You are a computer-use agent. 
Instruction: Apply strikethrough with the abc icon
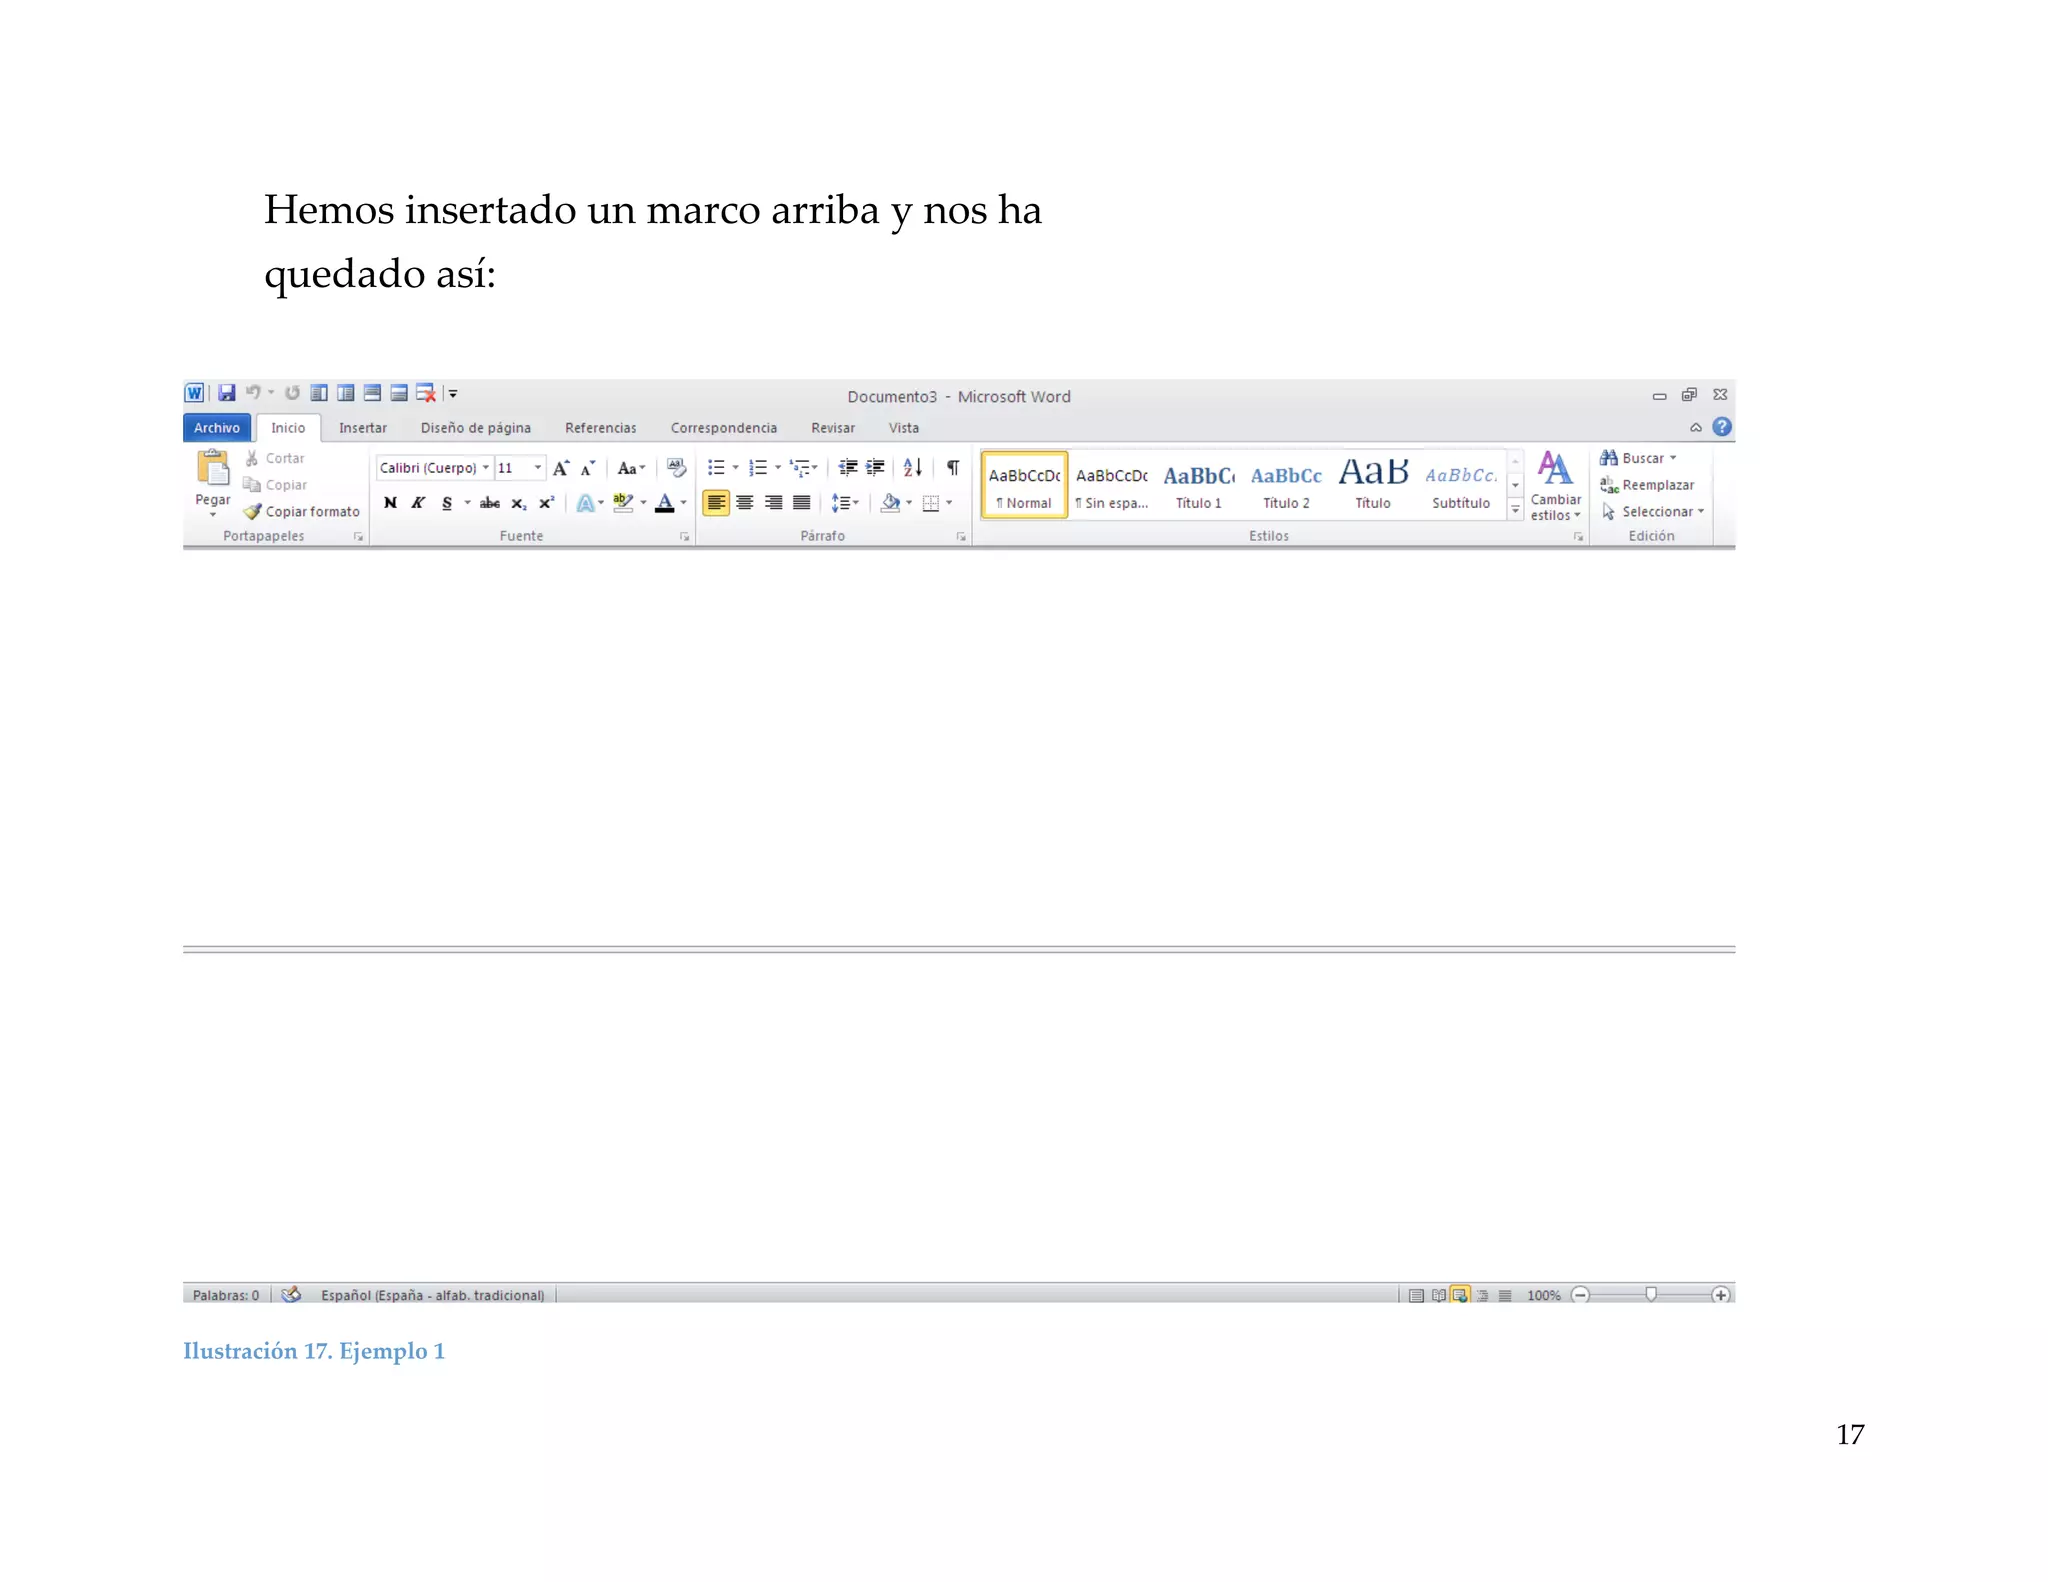pyautogui.click(x=490, y=503)
